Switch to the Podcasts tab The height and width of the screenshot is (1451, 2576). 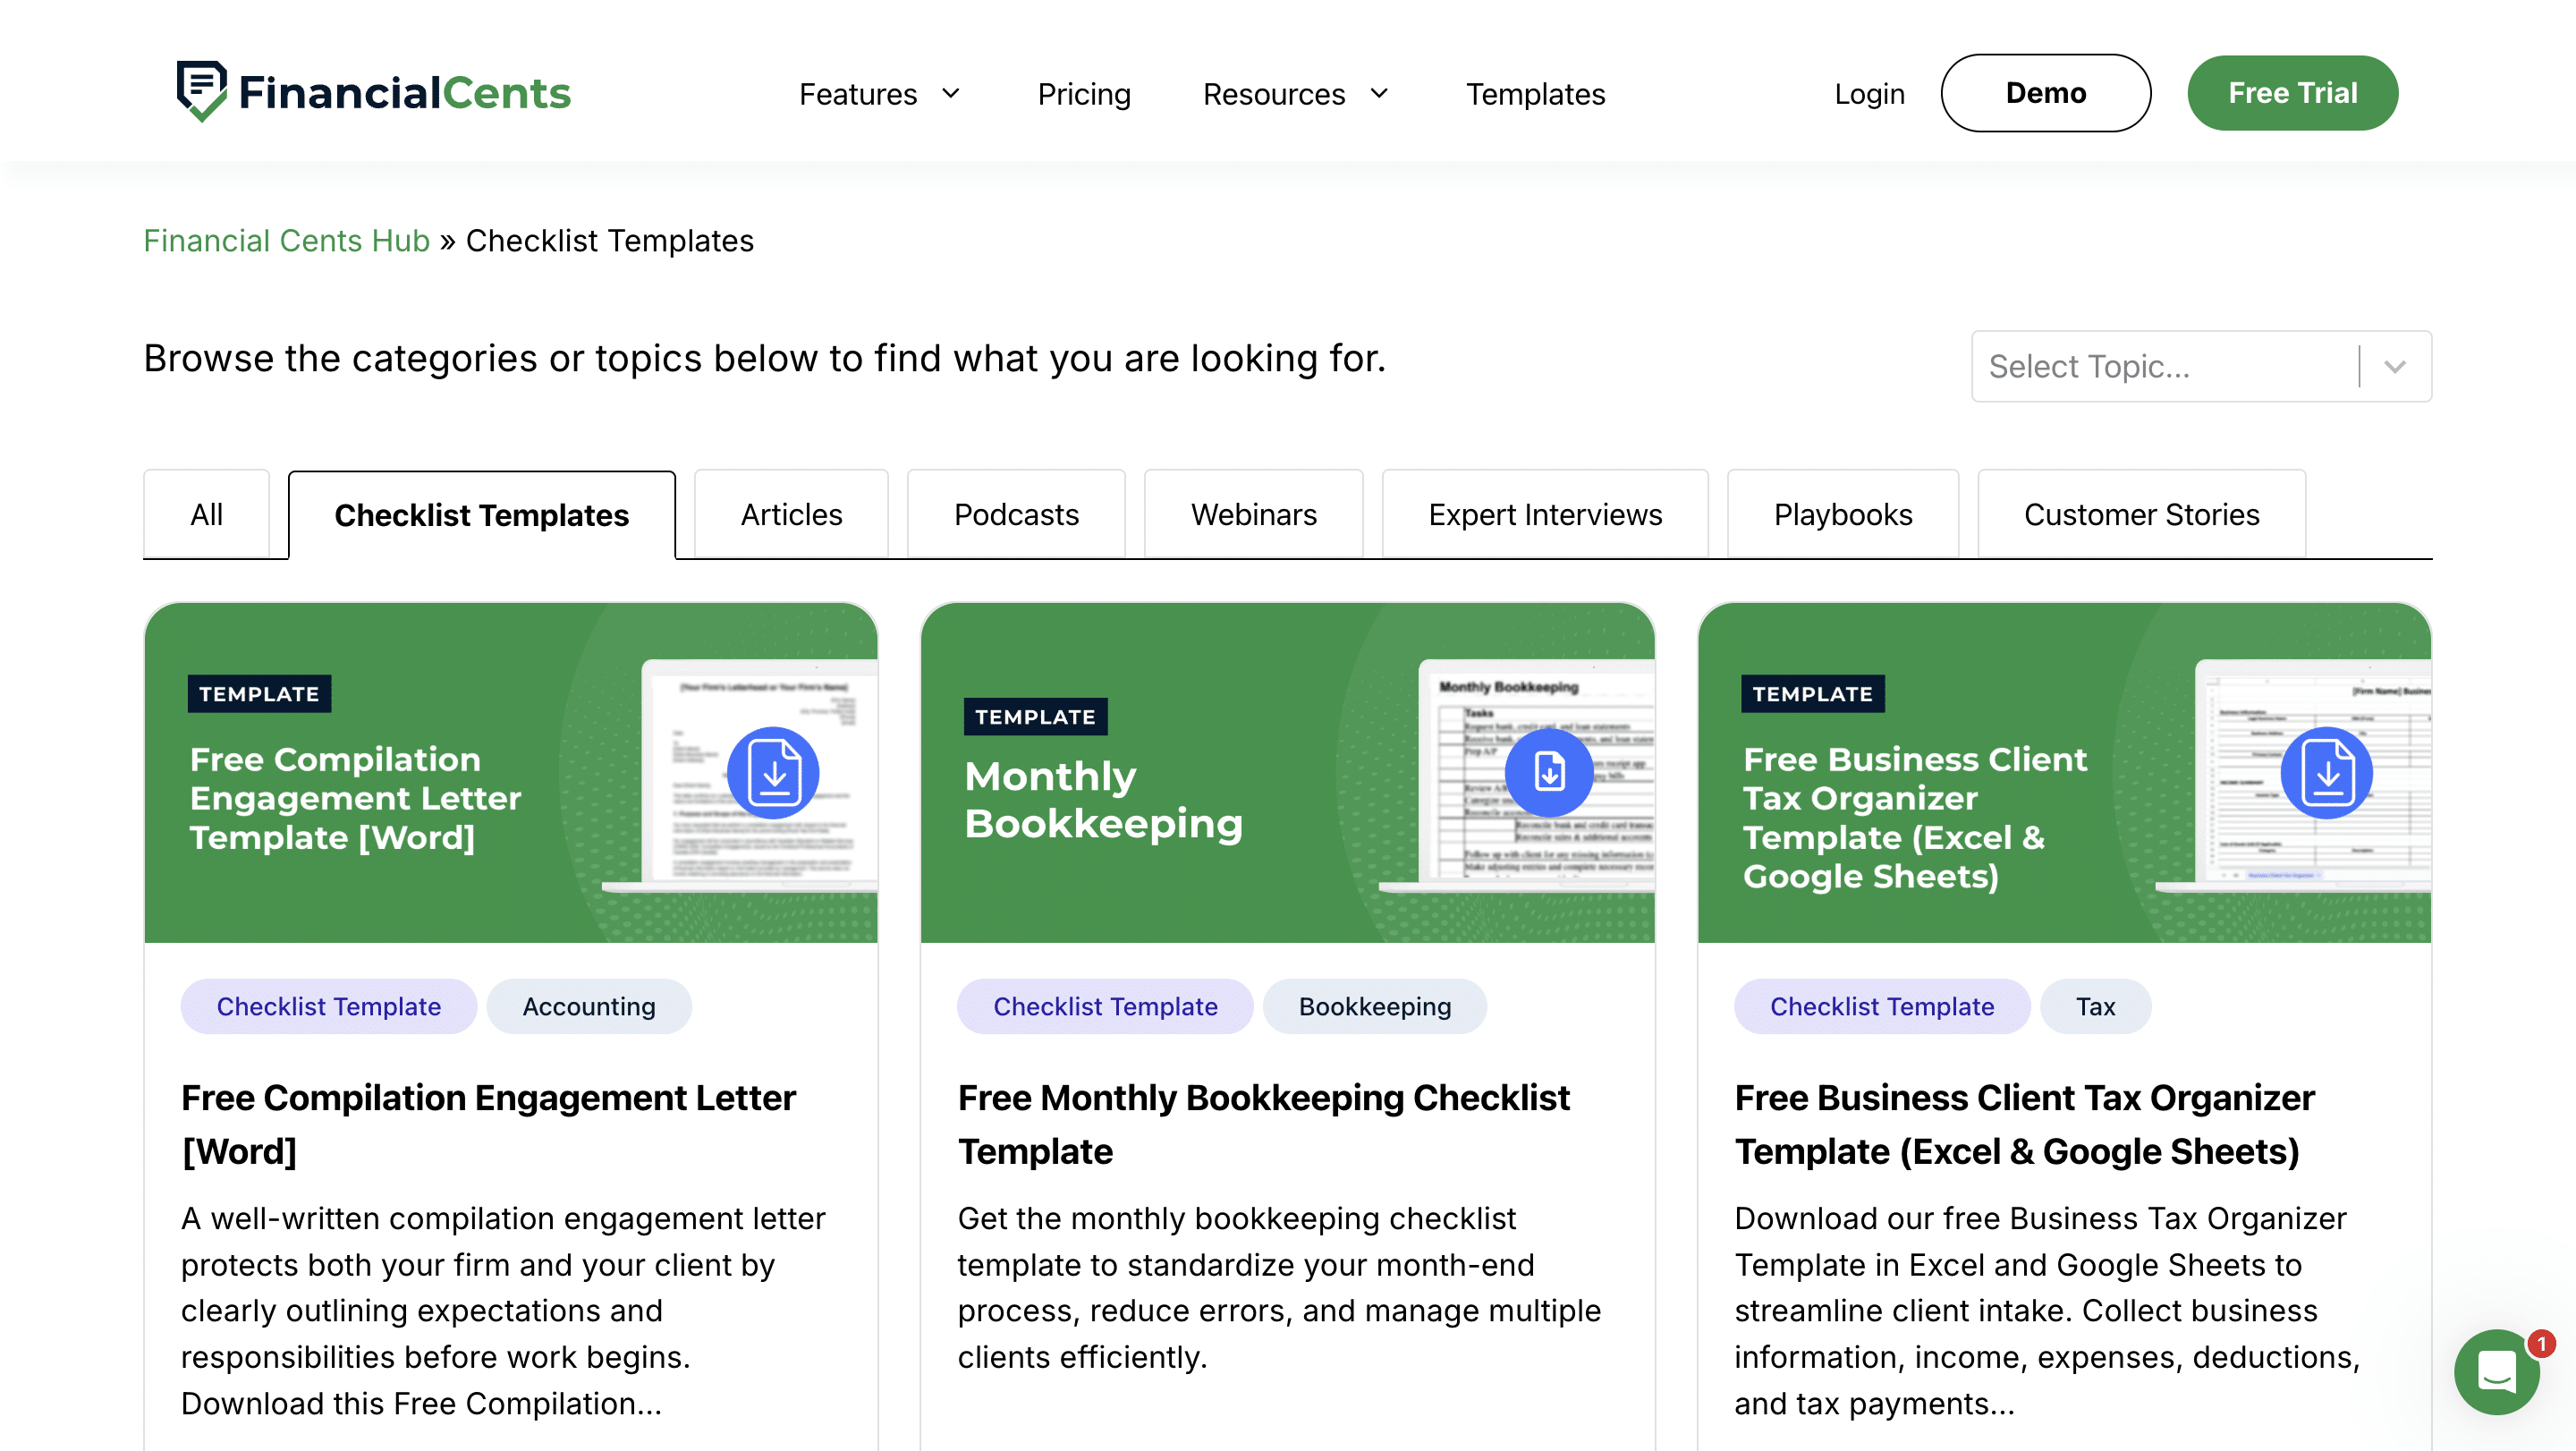[x=1016, y=514]
